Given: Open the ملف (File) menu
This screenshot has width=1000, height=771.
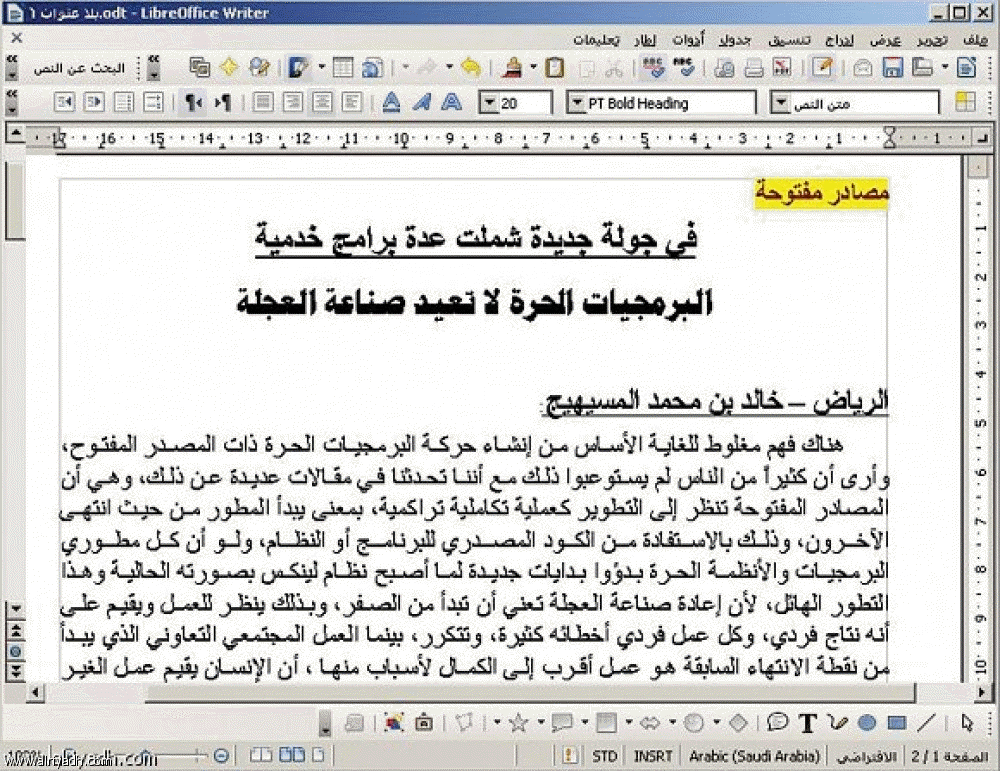Looking at the screenshot, I should (976, 40).
